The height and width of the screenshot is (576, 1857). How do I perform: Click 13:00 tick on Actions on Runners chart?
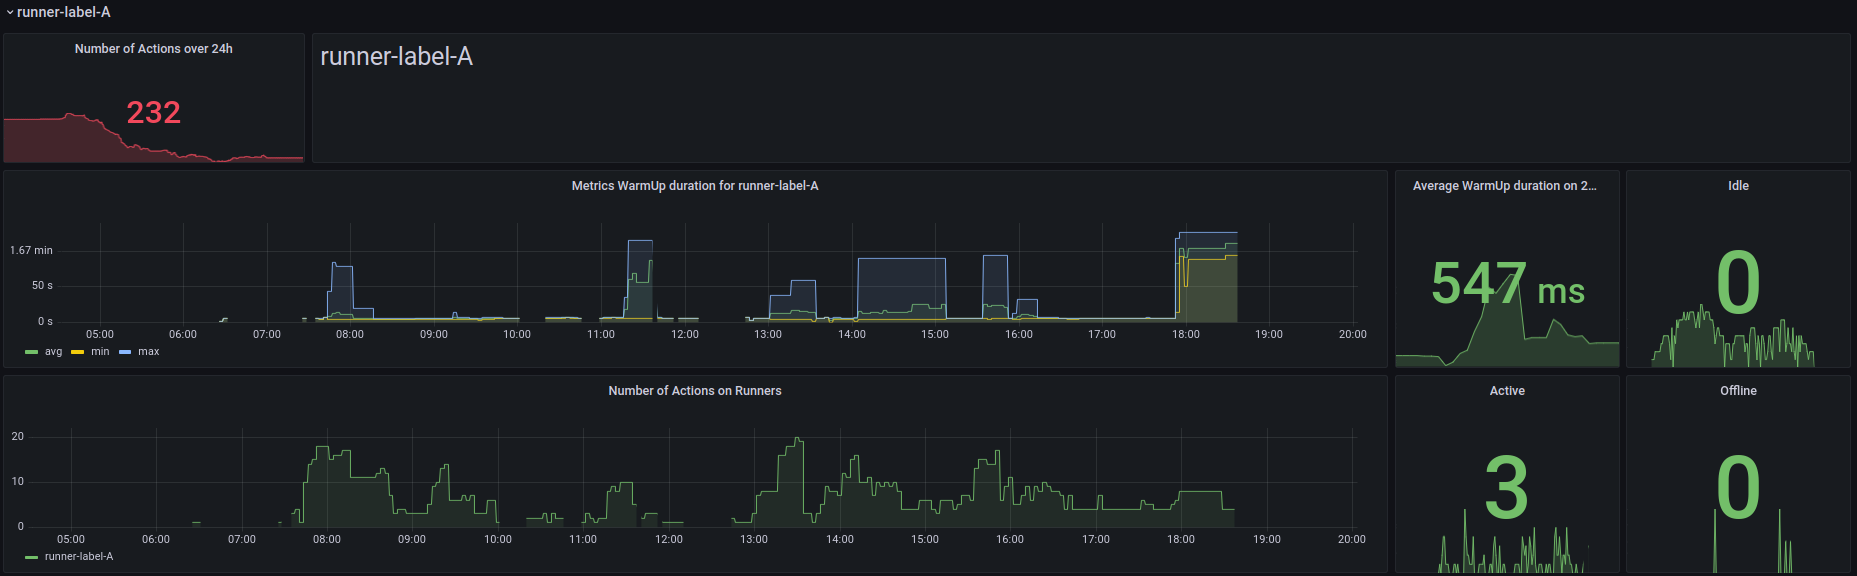754,540
